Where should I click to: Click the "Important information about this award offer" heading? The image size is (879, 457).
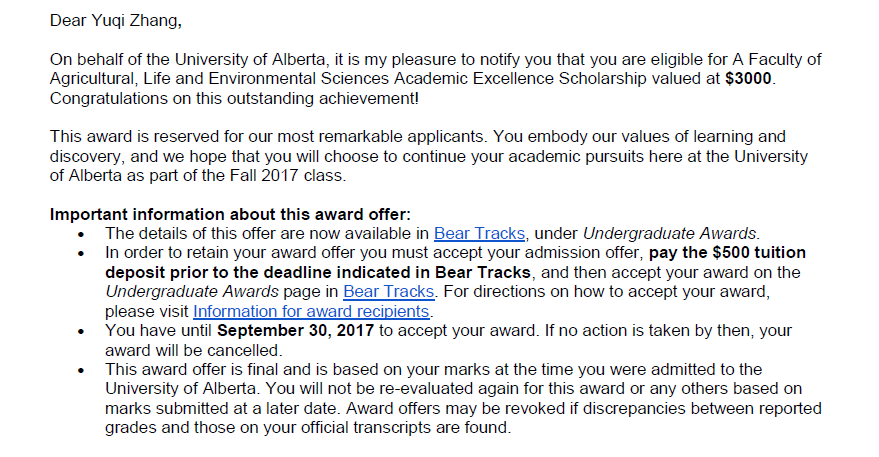(x=230, y=214)
